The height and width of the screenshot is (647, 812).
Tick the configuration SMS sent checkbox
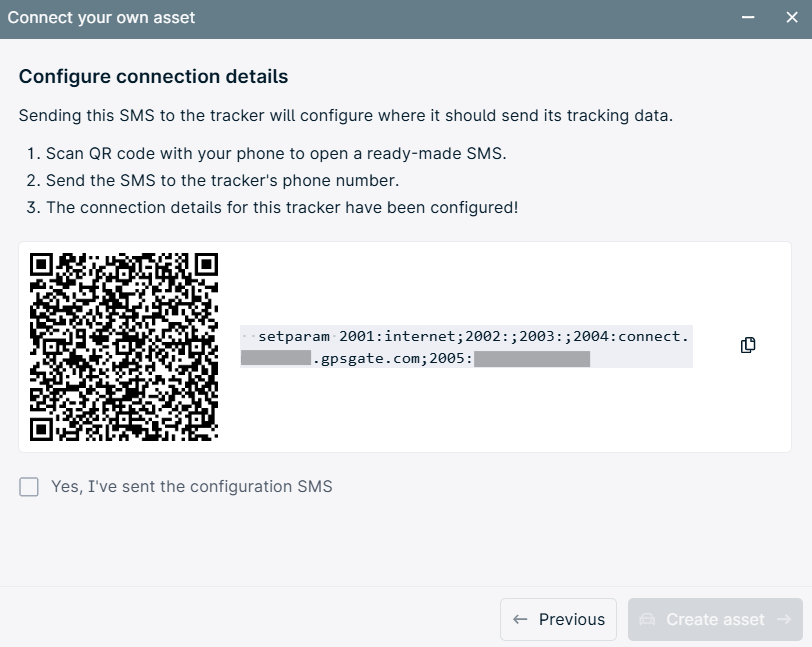pyautogui.click(x=29, y=487)
